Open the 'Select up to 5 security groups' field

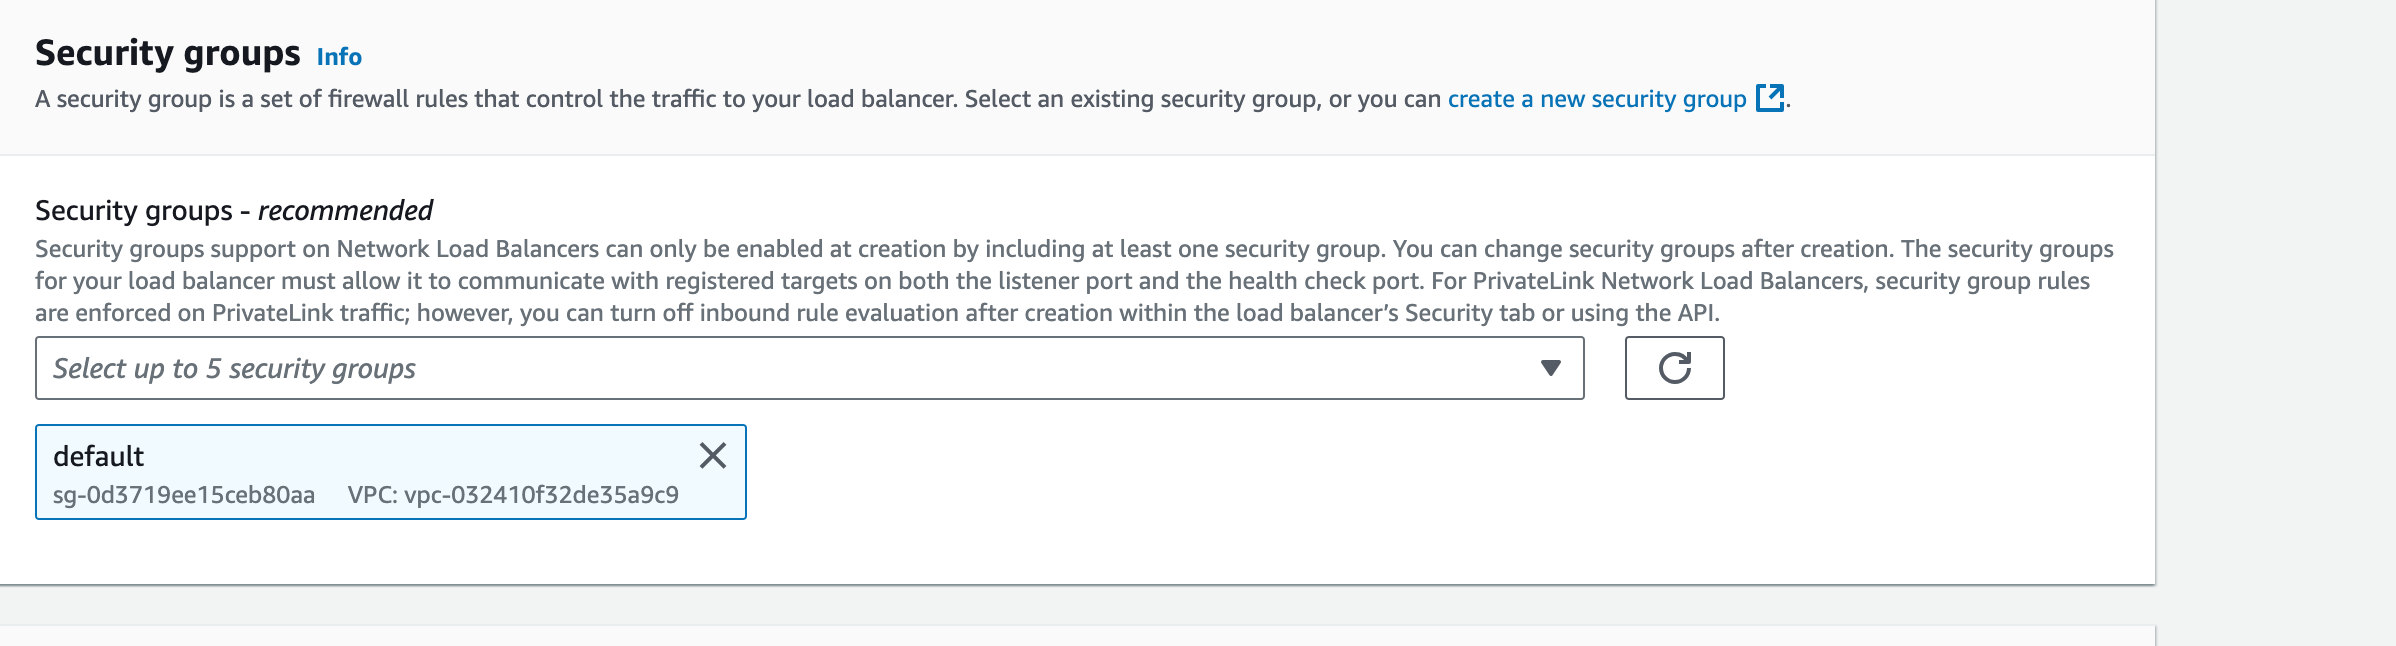pyautogui.click(x=809, y=368)
